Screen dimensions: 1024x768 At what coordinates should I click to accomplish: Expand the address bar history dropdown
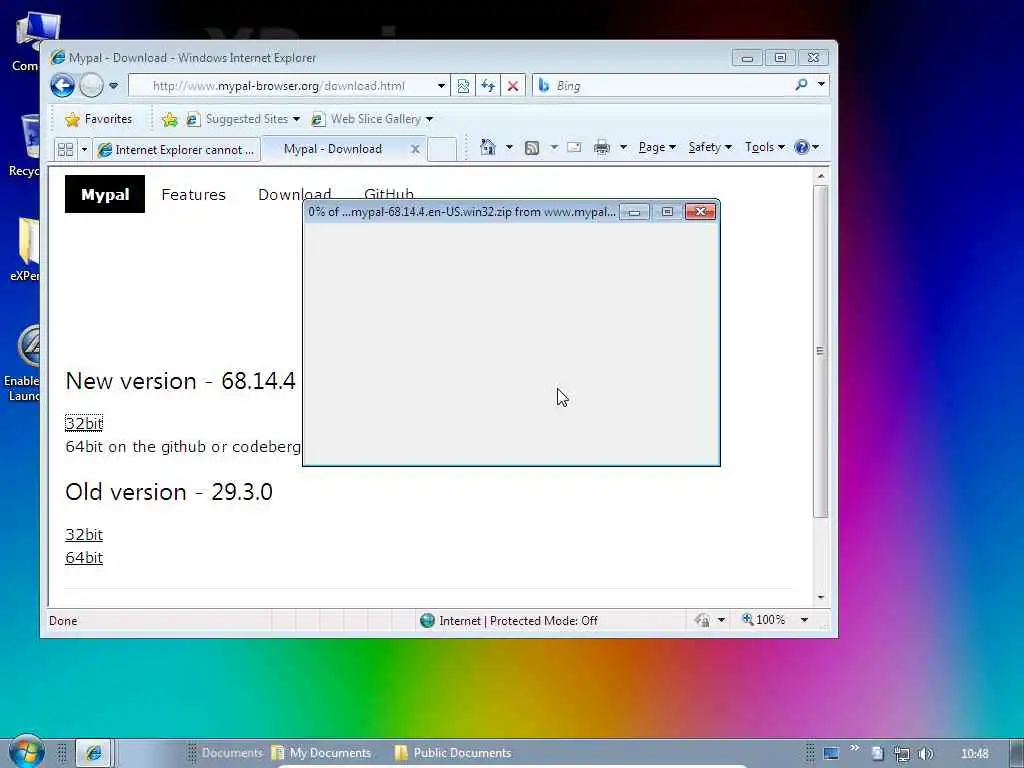coord(441,86)
